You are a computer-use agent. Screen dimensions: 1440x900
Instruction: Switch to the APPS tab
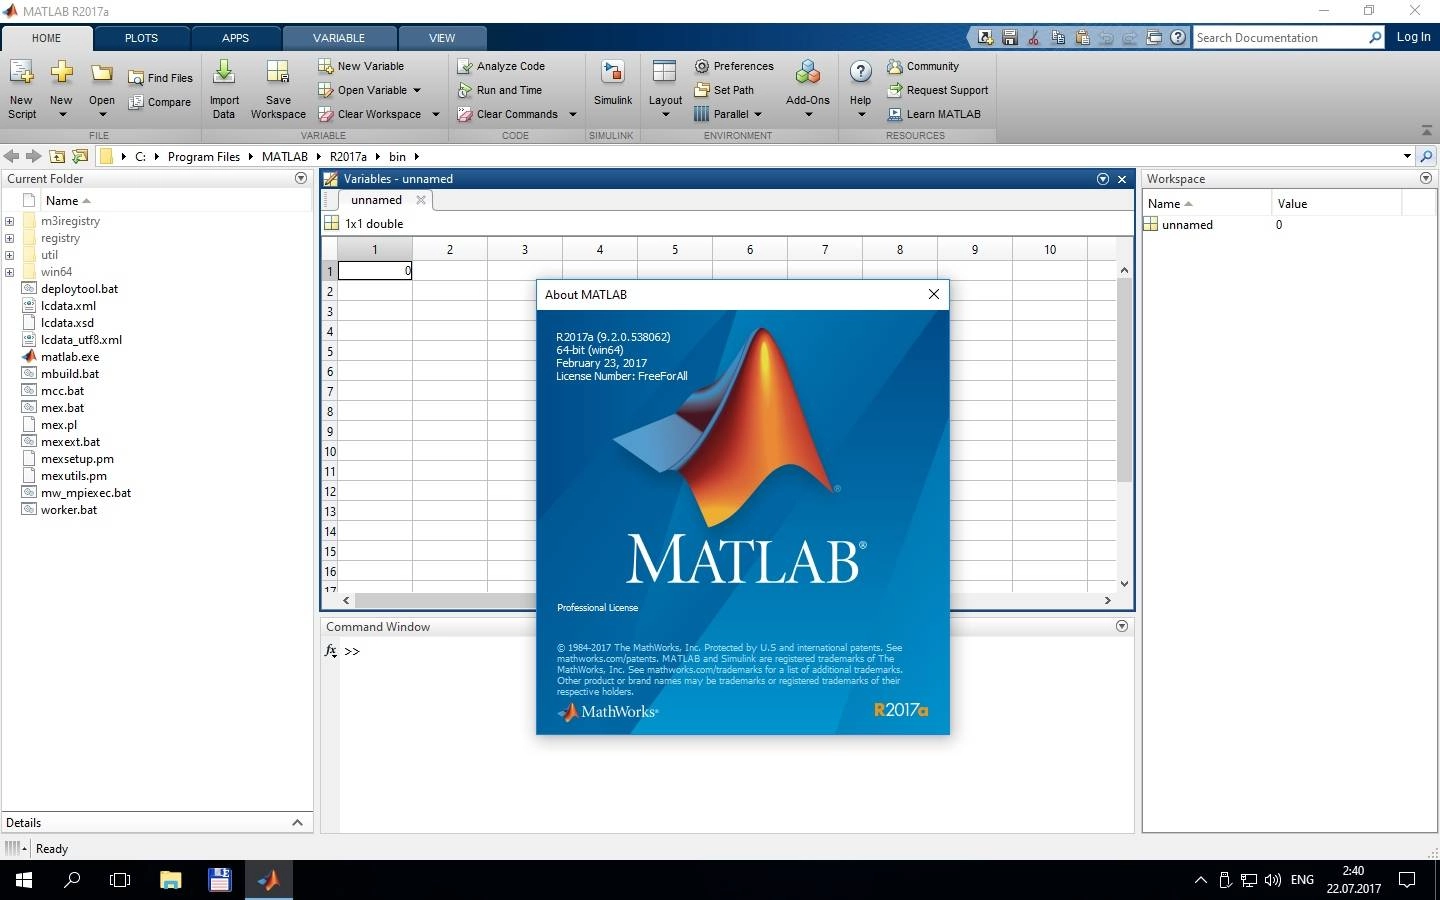[235, 38]
